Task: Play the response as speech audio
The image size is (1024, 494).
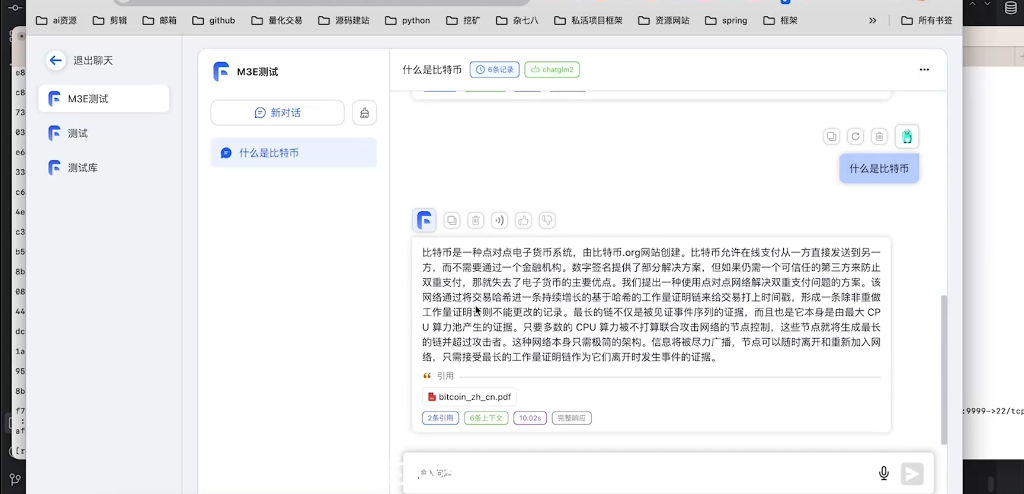Action: point(499,220)
